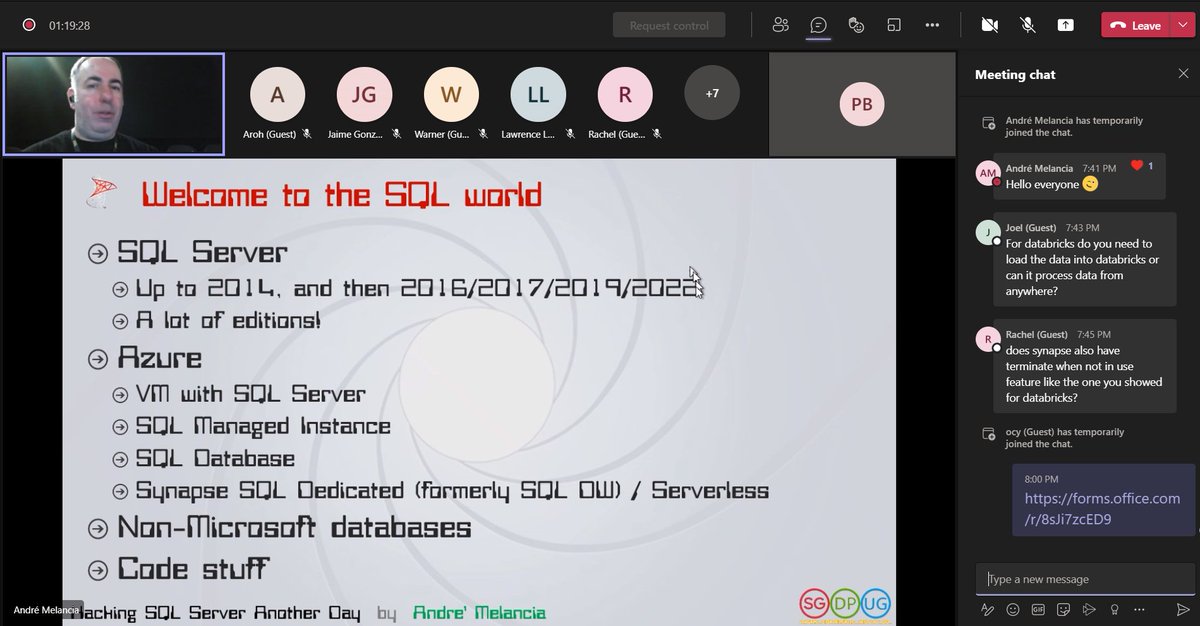Show the +7 additional participants
This screenshot has width=1200, height=626.
coord(712,93)
